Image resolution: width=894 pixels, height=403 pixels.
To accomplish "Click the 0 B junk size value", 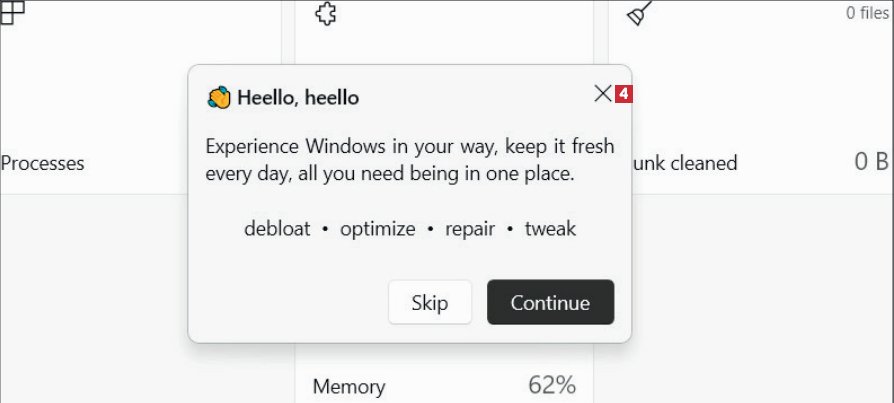I will point(871,162).
